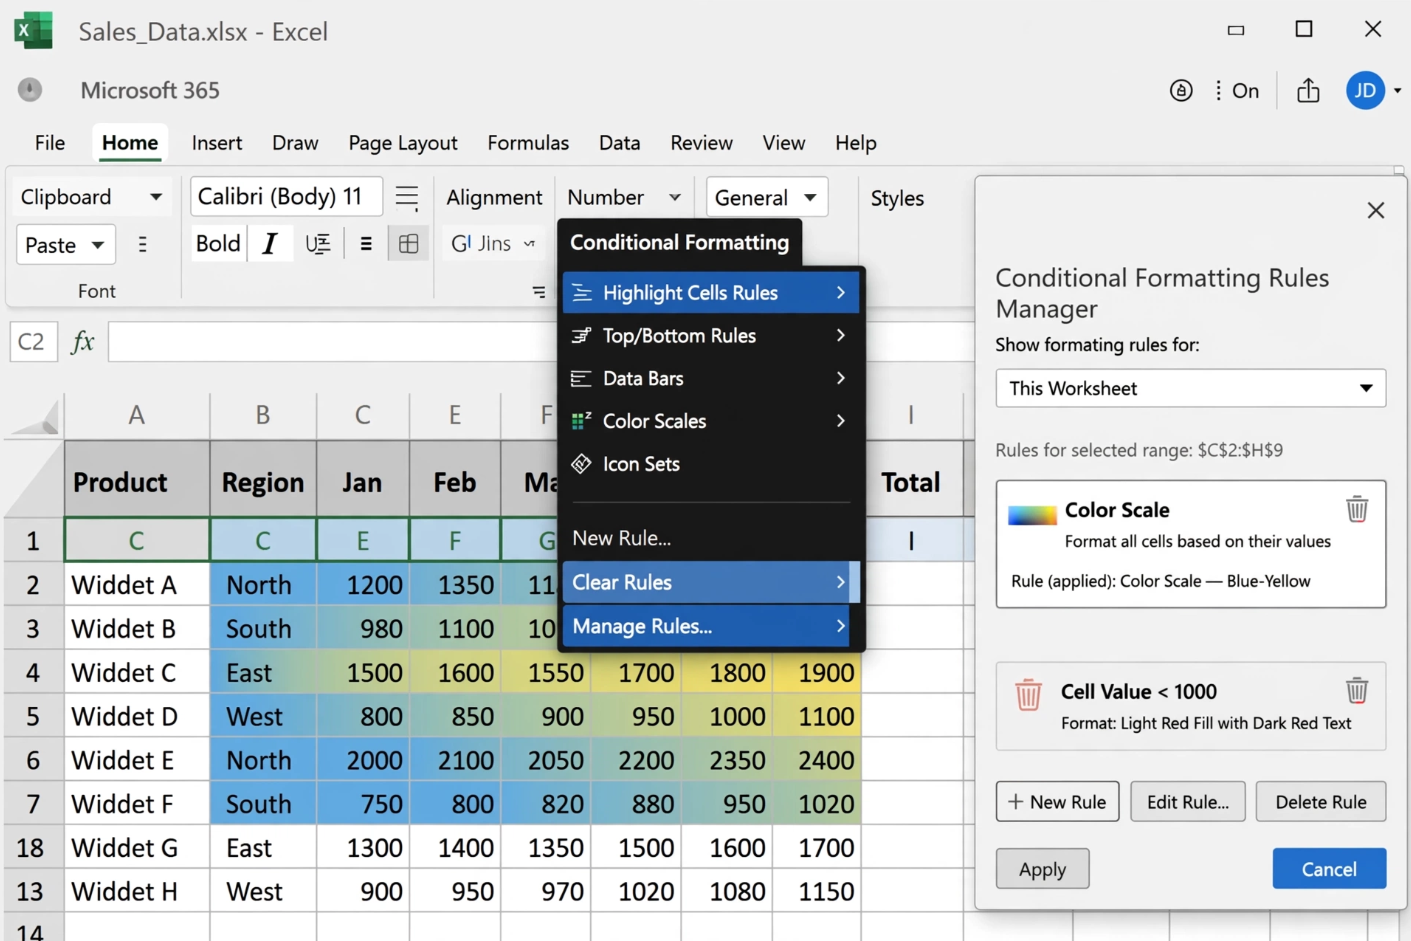Open the Number group dropdown
This screenshot has height=941, width=1411.
[x=675, y=198]
